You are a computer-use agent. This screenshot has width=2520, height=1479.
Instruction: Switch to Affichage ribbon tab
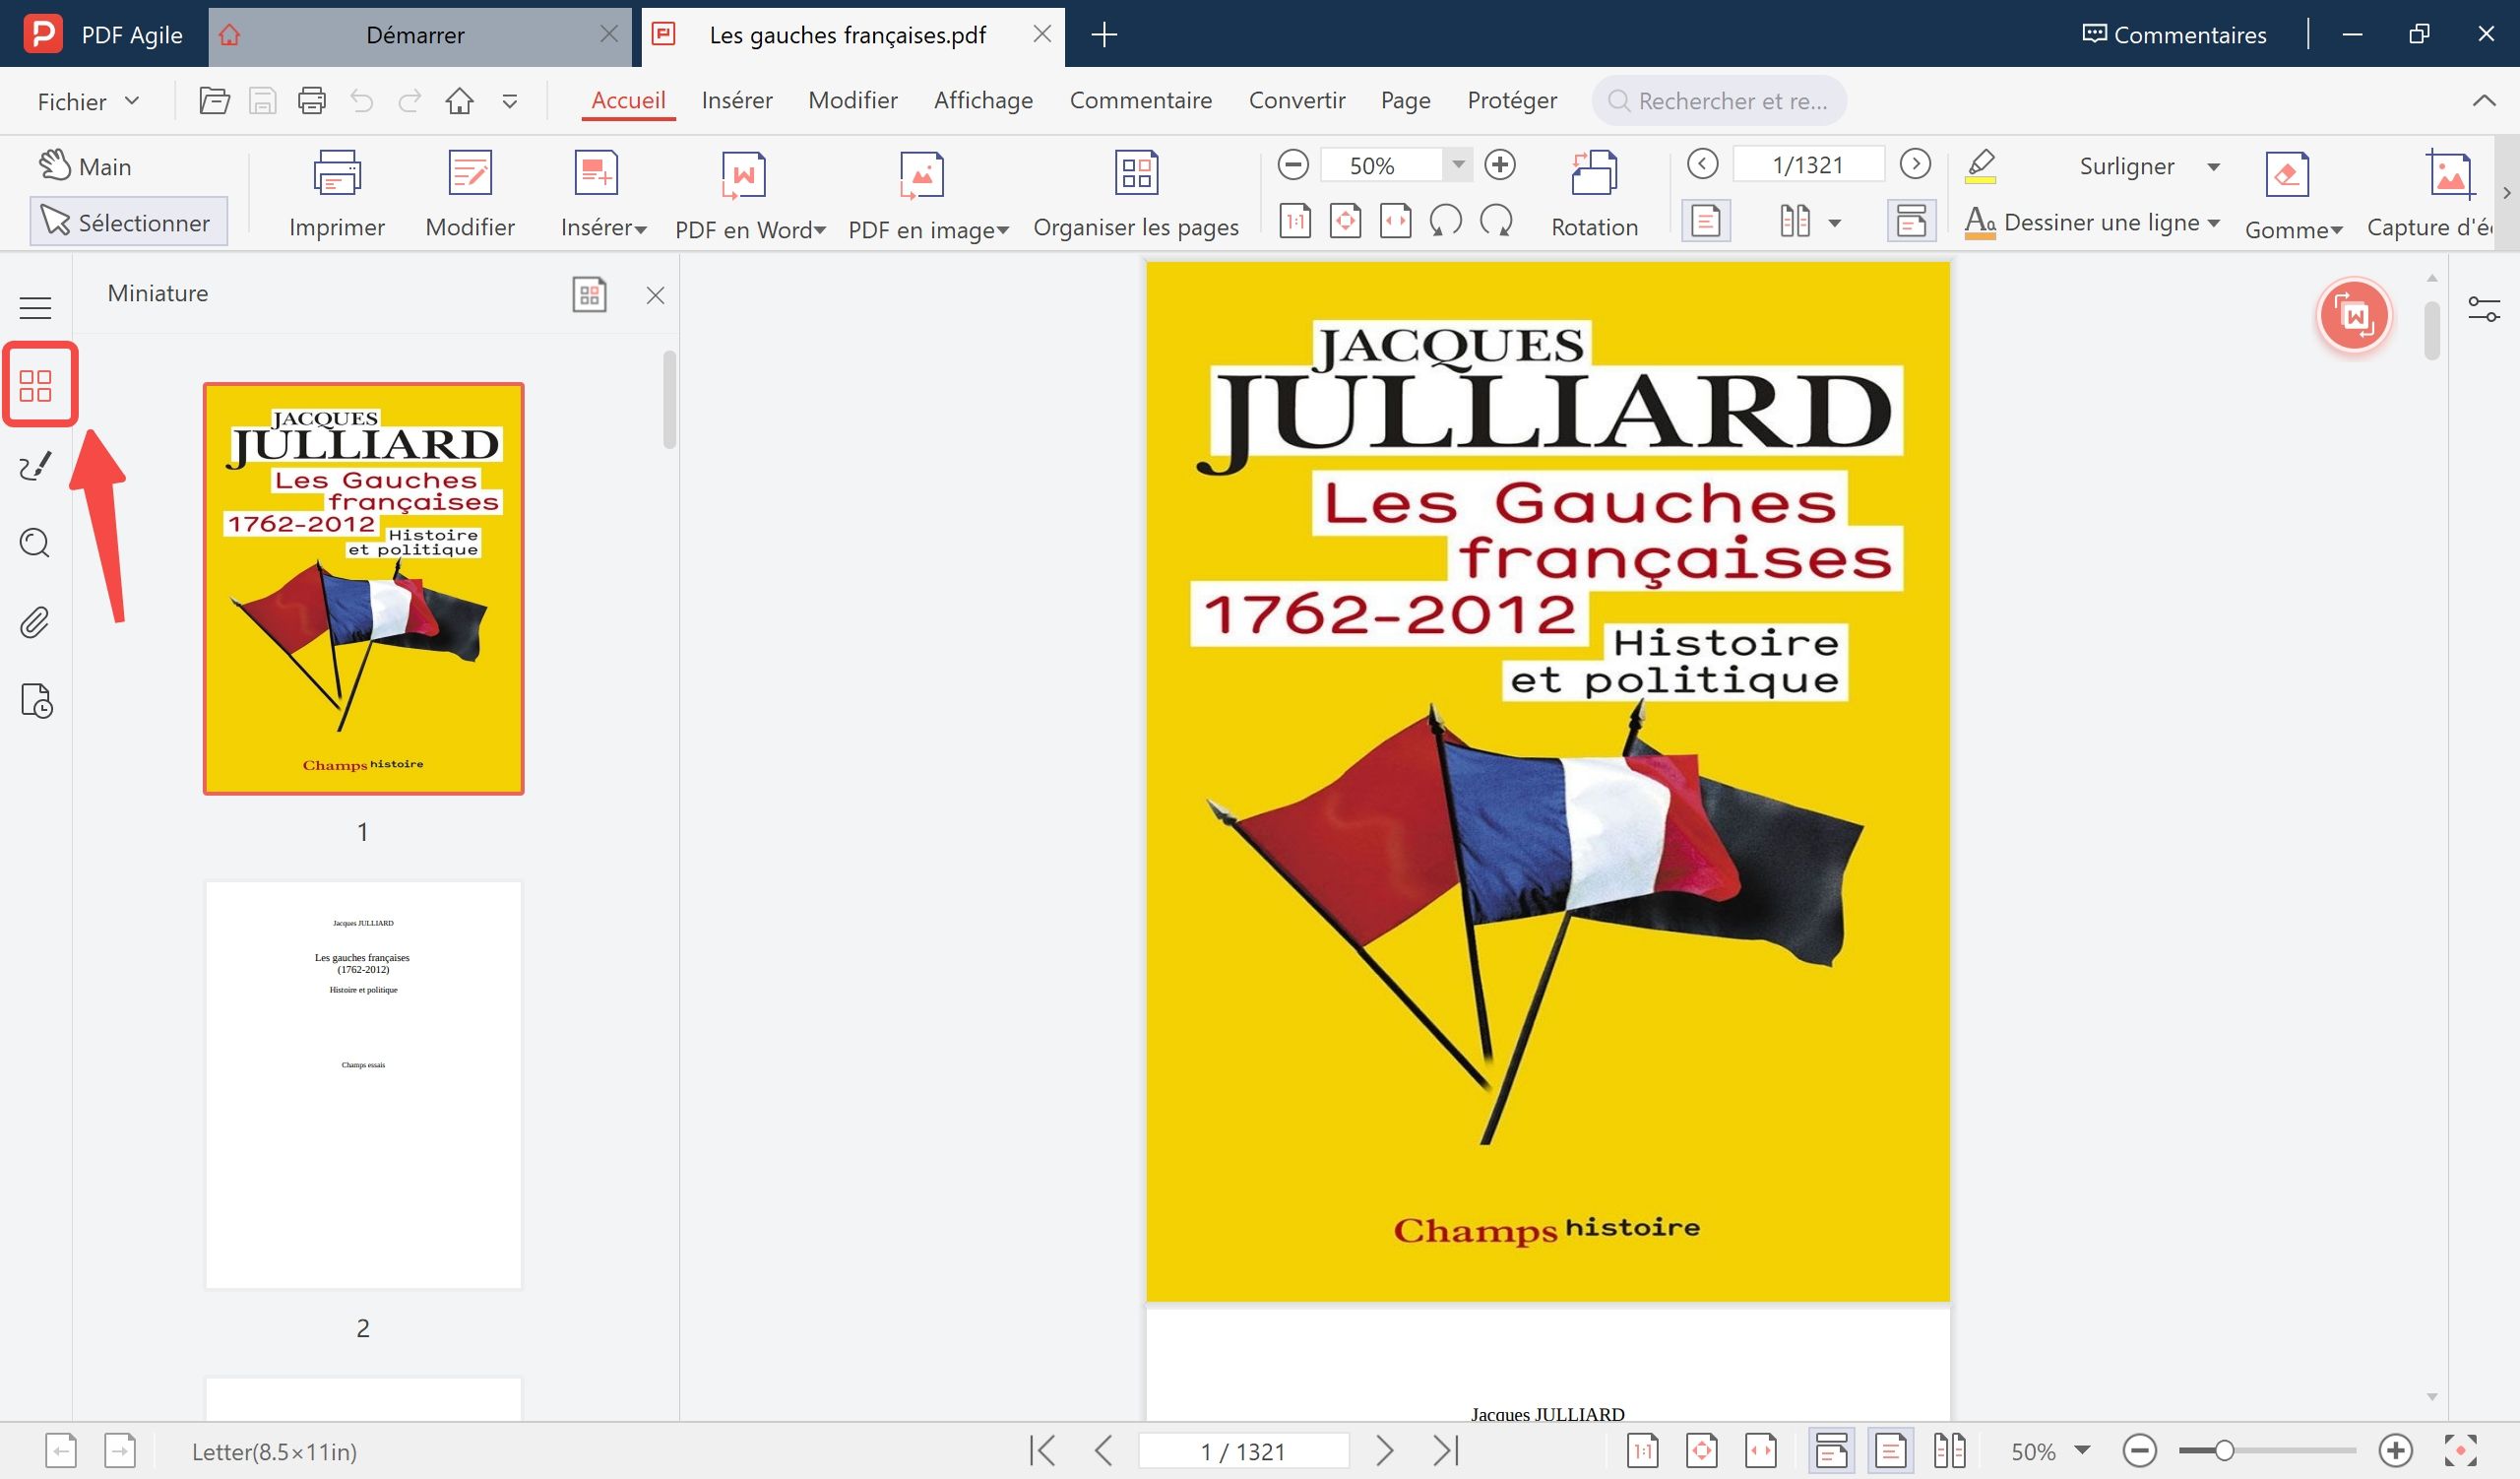point(983,100)
